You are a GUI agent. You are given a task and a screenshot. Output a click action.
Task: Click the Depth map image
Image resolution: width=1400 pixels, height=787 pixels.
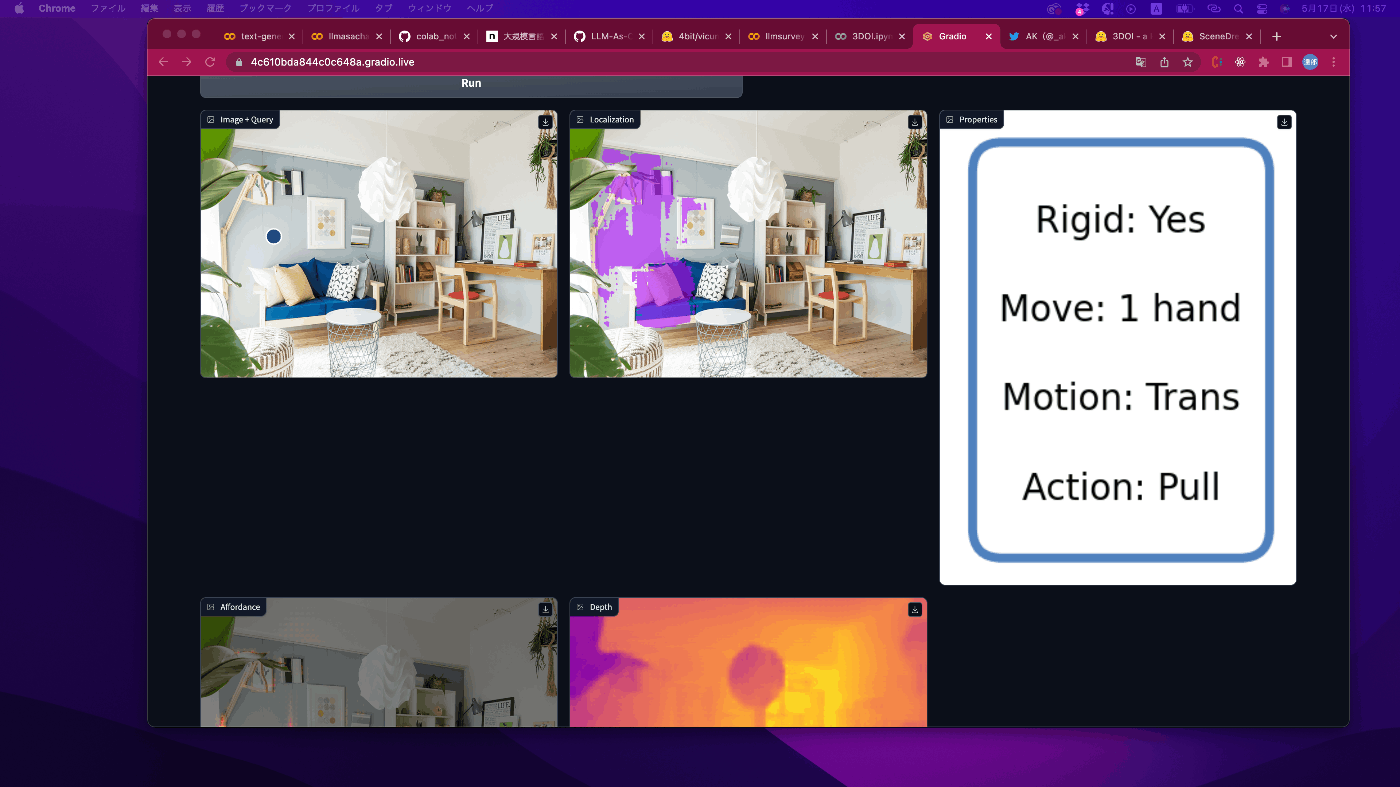[x=748, y=663]
